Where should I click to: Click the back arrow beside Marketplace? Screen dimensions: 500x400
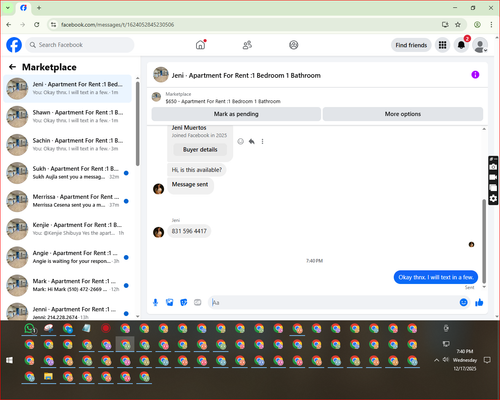pyautogui.click(x=12, y=67)
